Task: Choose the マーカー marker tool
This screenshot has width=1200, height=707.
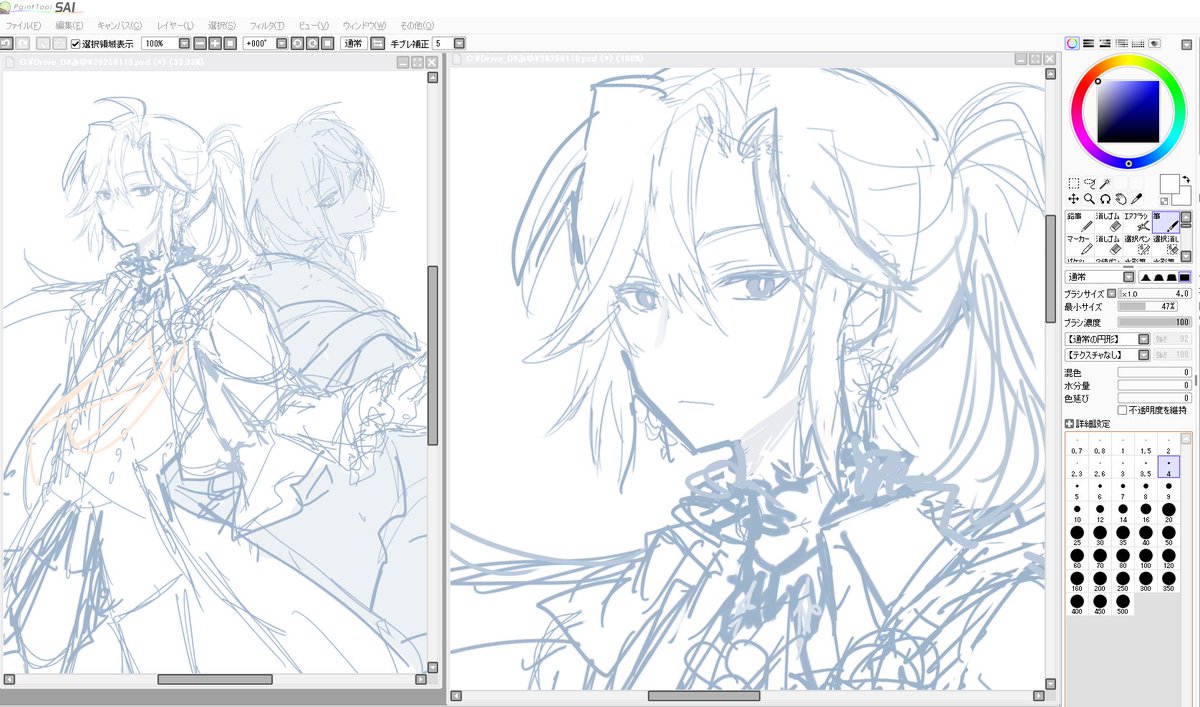Action: 1079,245
